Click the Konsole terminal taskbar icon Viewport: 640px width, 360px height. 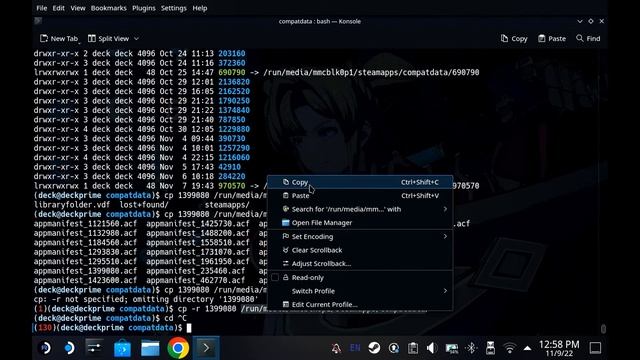click(x=206, y=348)
